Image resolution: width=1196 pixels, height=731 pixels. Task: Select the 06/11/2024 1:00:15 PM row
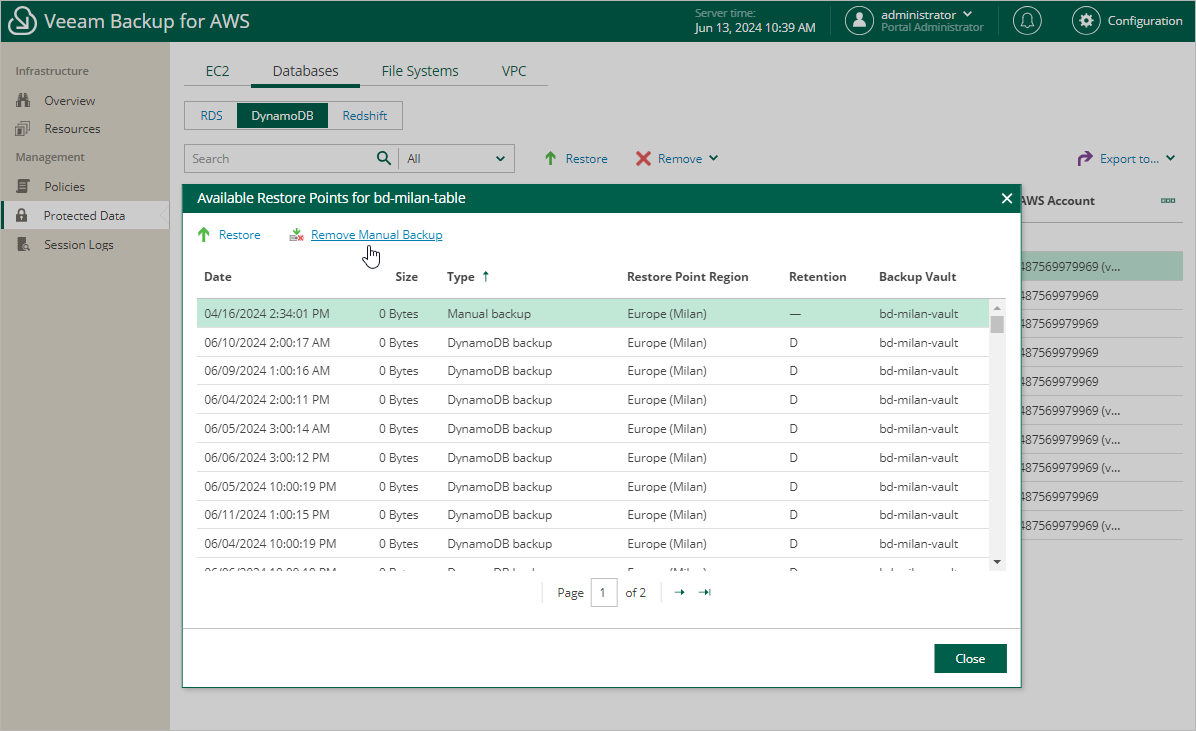point(593,515)
